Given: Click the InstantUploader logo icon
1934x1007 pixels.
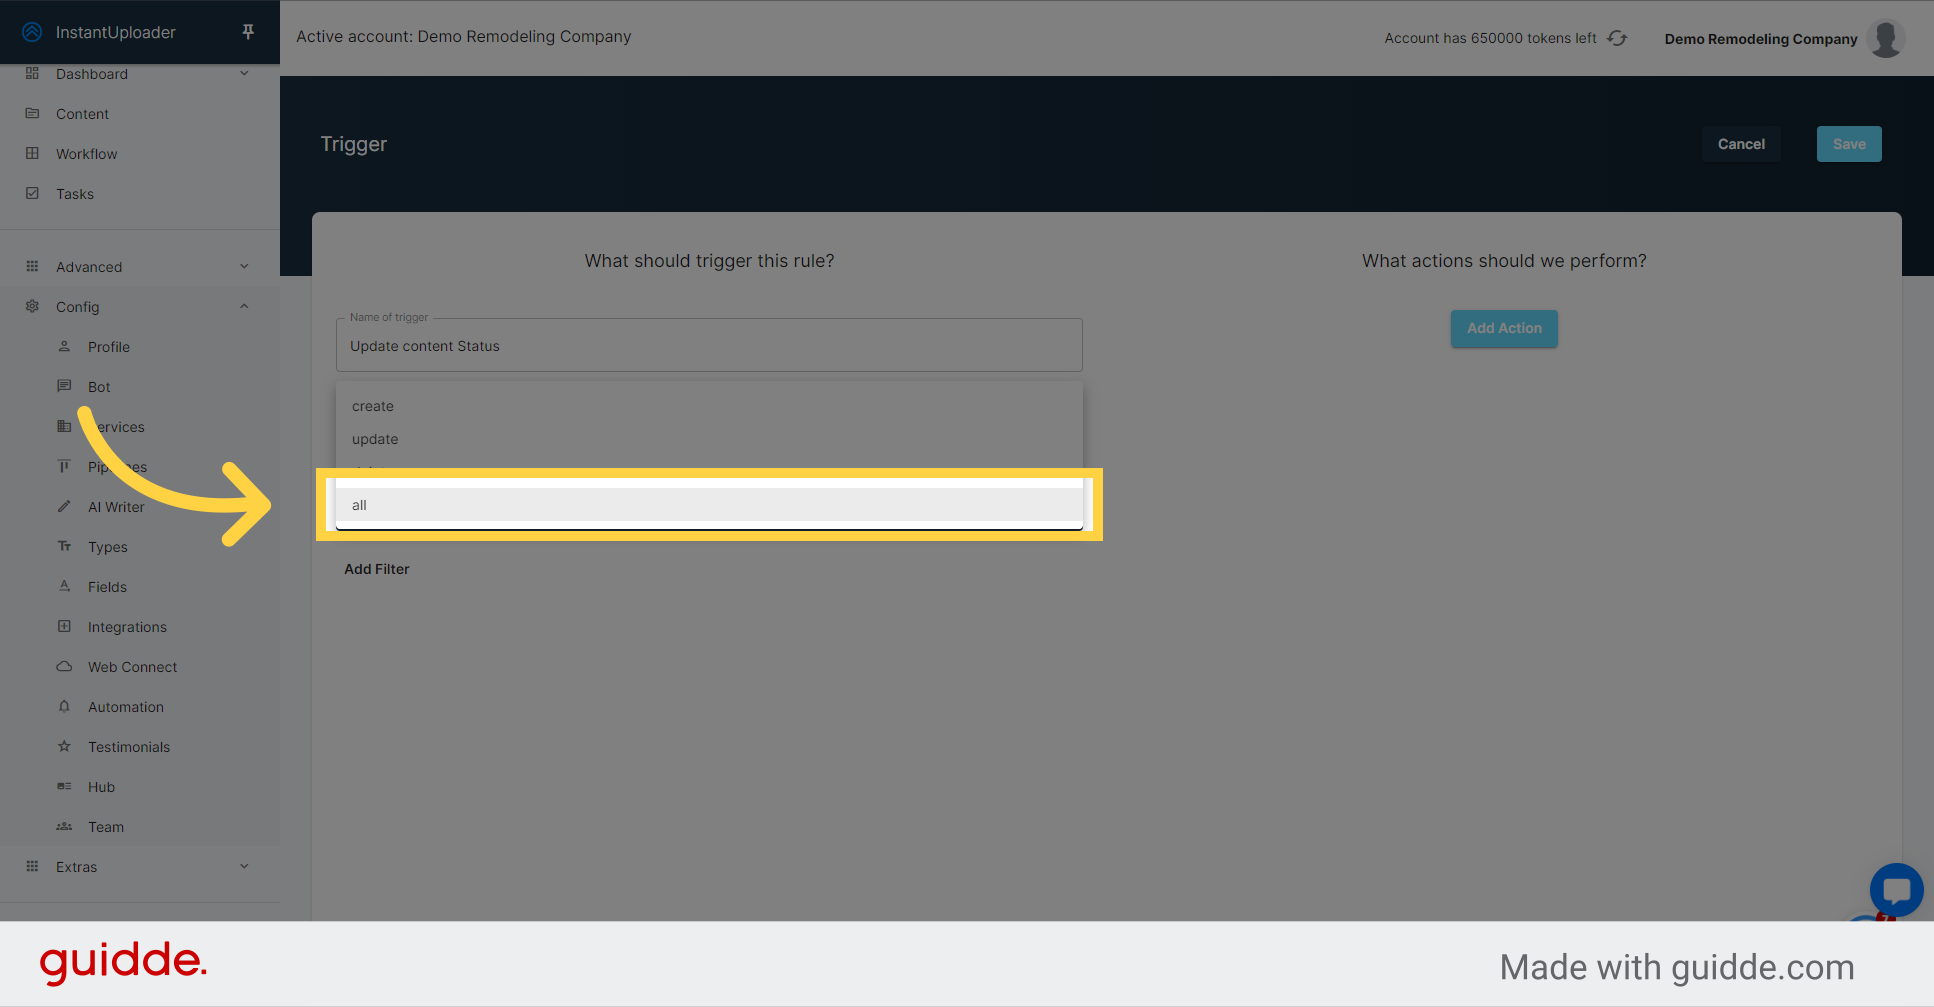Looking at the screenshot, I should (31, 31).
